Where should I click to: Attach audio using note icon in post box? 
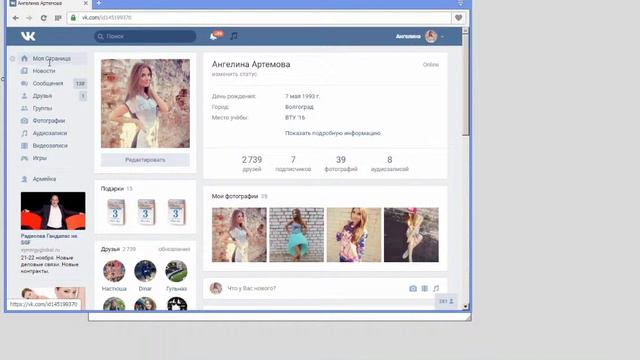tap(436, 288)
